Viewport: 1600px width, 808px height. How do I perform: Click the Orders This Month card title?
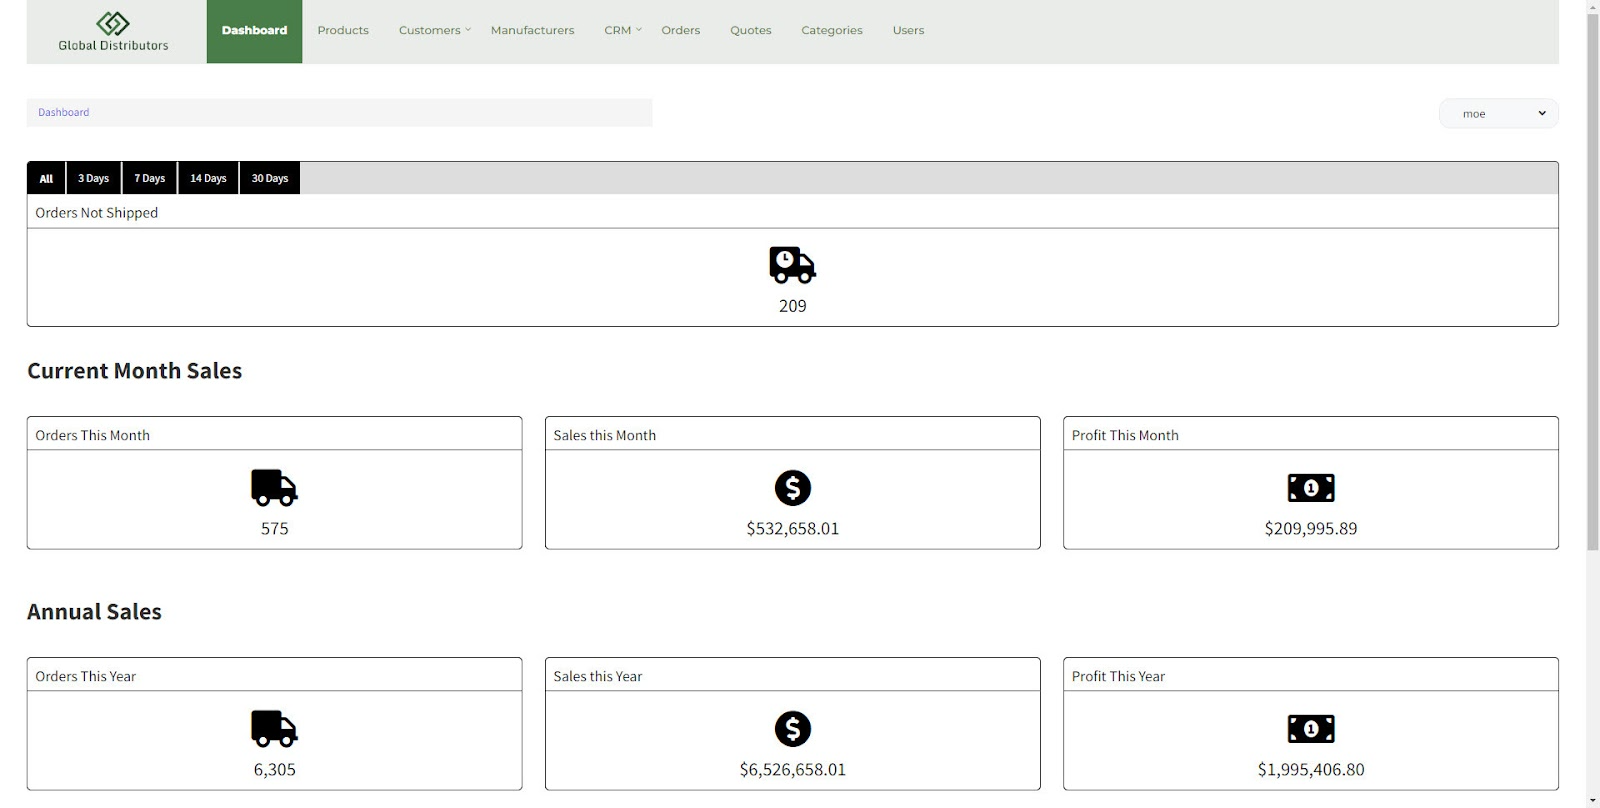tap(92, 435)
